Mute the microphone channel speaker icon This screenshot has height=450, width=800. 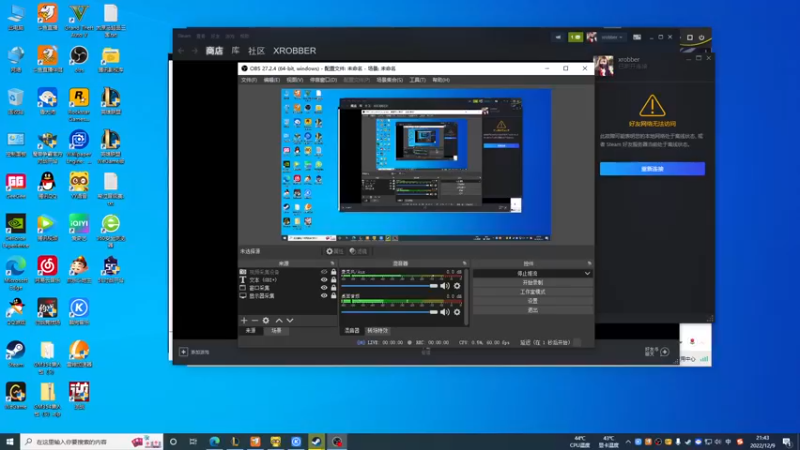[x=445, y=286]
